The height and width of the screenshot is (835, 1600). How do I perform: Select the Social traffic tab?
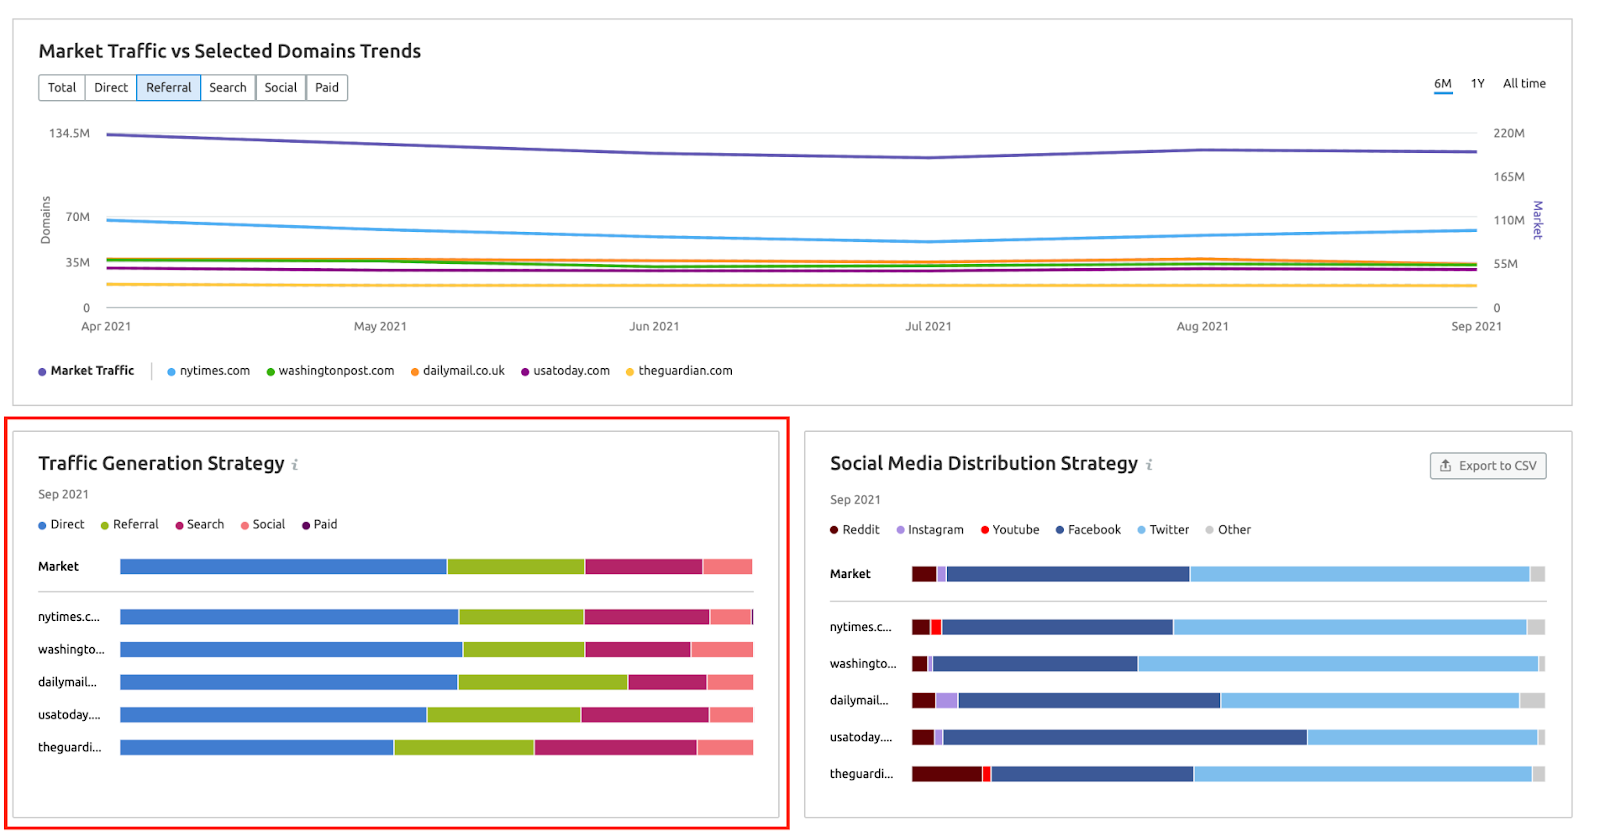(x=281, y=88)
